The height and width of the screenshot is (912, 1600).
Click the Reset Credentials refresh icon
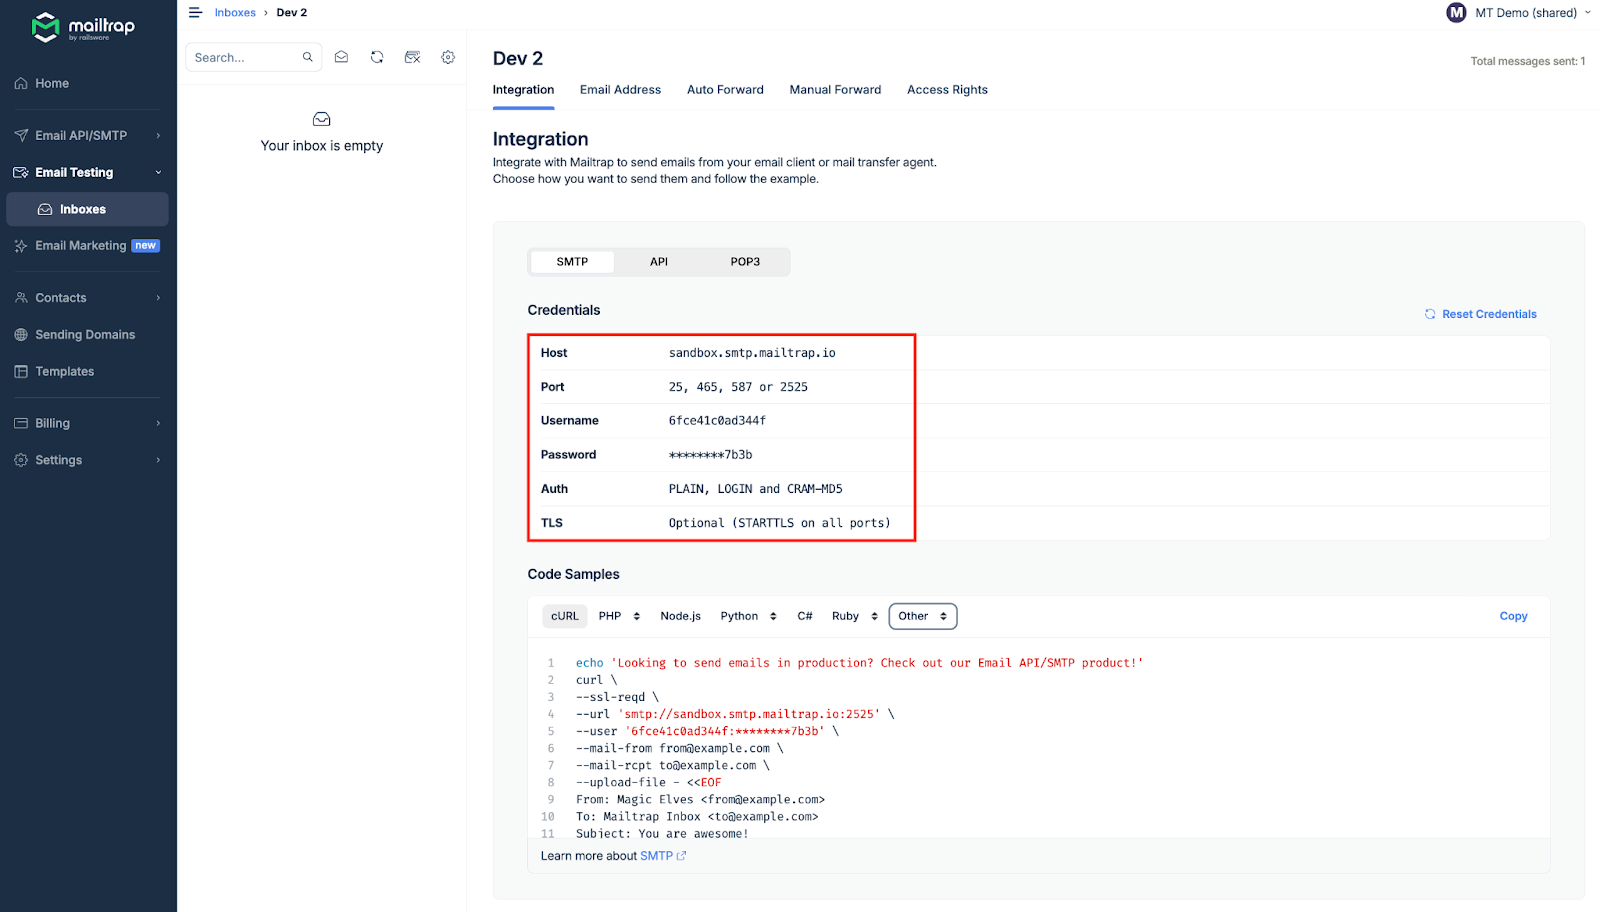1430,314
